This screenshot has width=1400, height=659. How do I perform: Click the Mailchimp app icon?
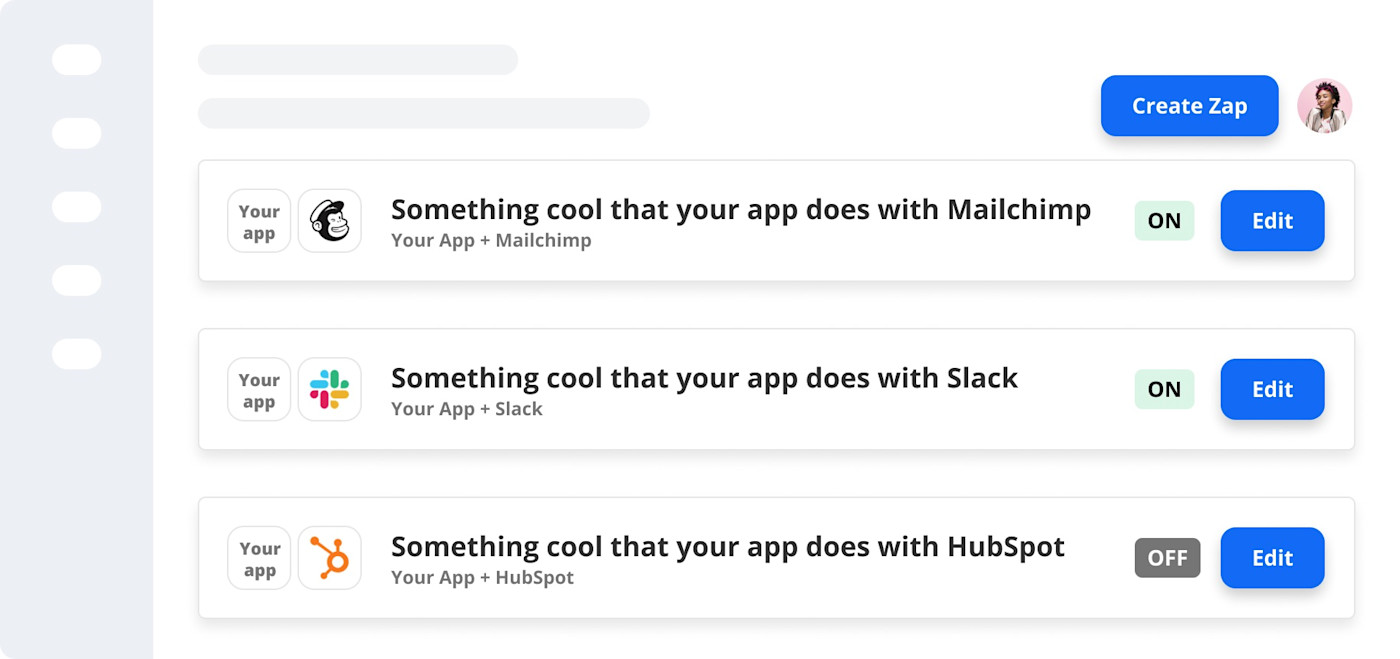pos(329,221)
